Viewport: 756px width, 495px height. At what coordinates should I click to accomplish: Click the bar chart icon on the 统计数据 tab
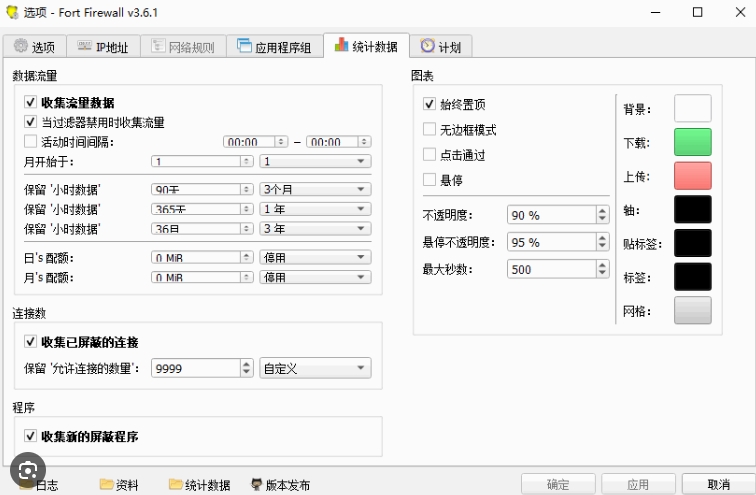[341, 44]
